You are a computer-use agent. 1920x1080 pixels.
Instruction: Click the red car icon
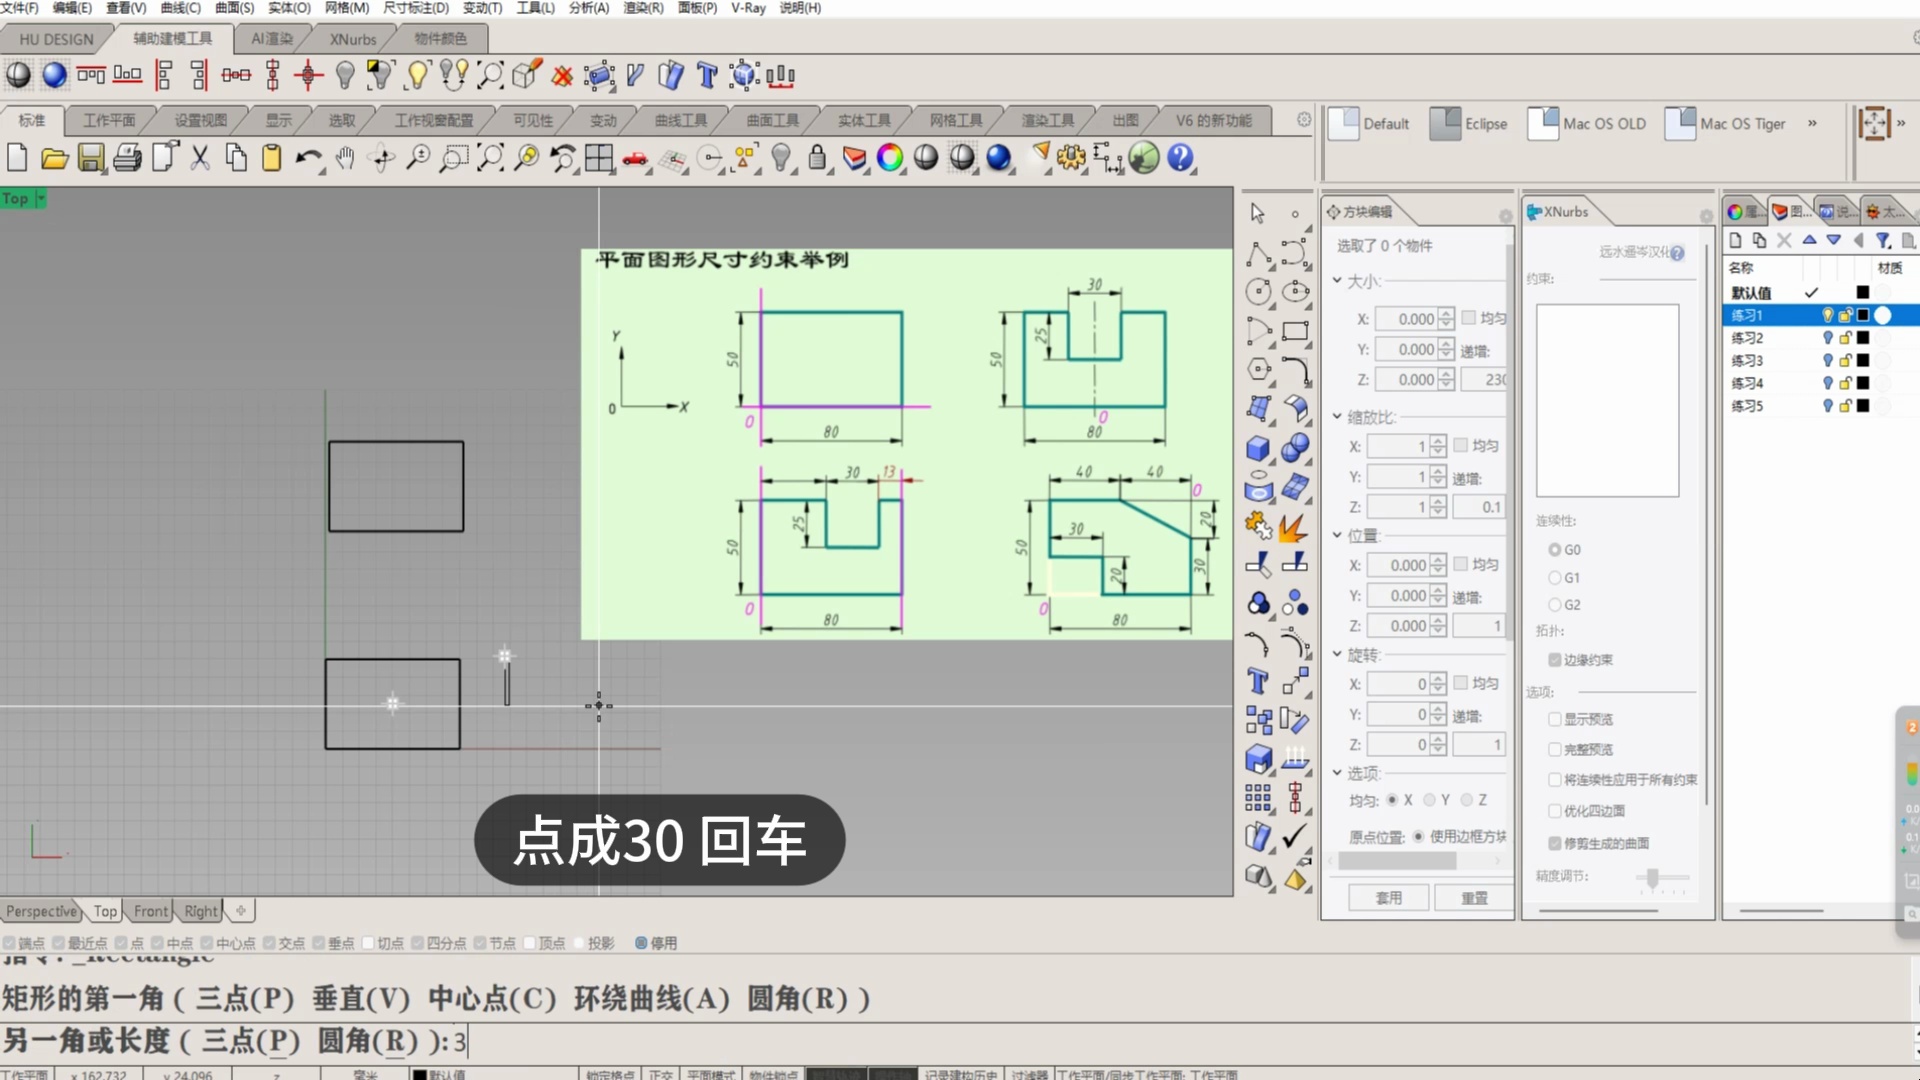click(635, 158)
